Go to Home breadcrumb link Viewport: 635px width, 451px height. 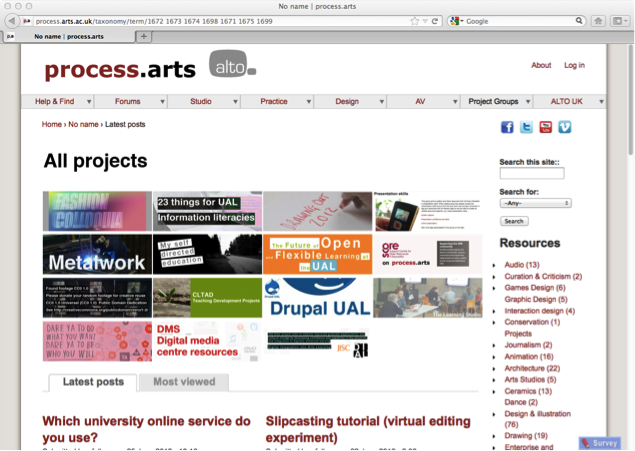pos(51,124)
